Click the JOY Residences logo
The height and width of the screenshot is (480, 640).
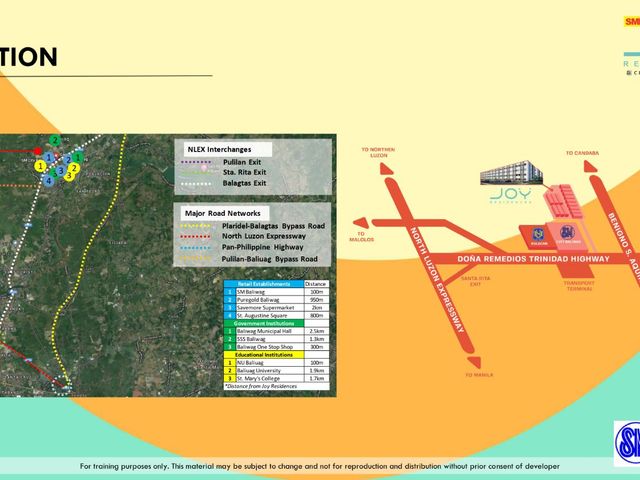511,195
